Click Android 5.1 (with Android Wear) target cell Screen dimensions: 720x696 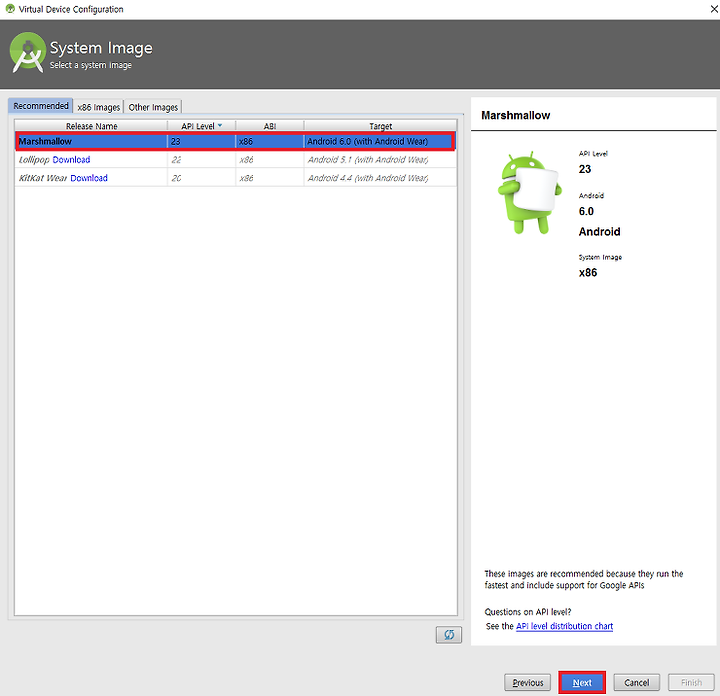coord(380,160)
